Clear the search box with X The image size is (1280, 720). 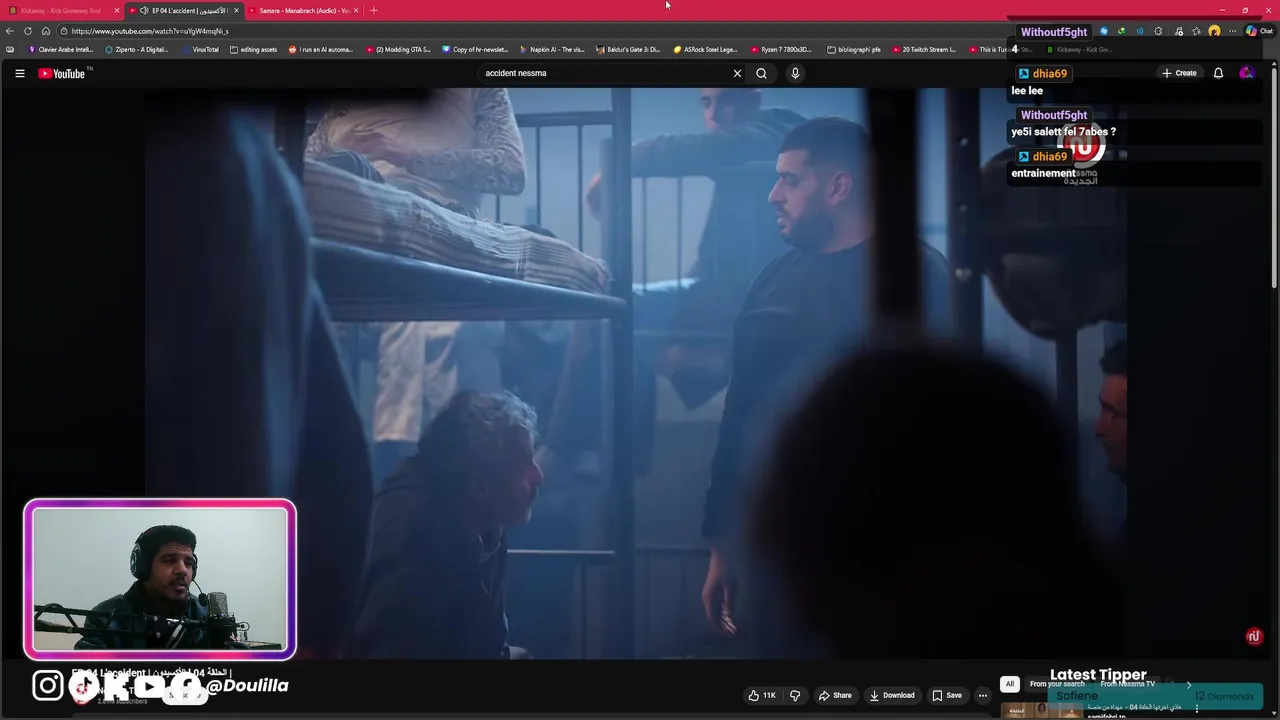point(737,73)
